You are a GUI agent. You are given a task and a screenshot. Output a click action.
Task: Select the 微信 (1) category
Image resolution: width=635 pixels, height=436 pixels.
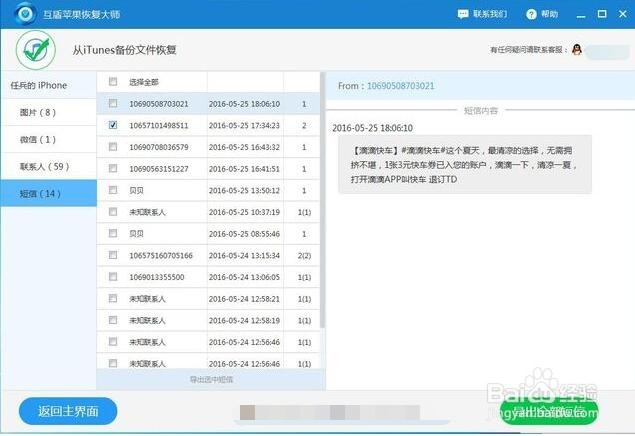coord(49,139)
